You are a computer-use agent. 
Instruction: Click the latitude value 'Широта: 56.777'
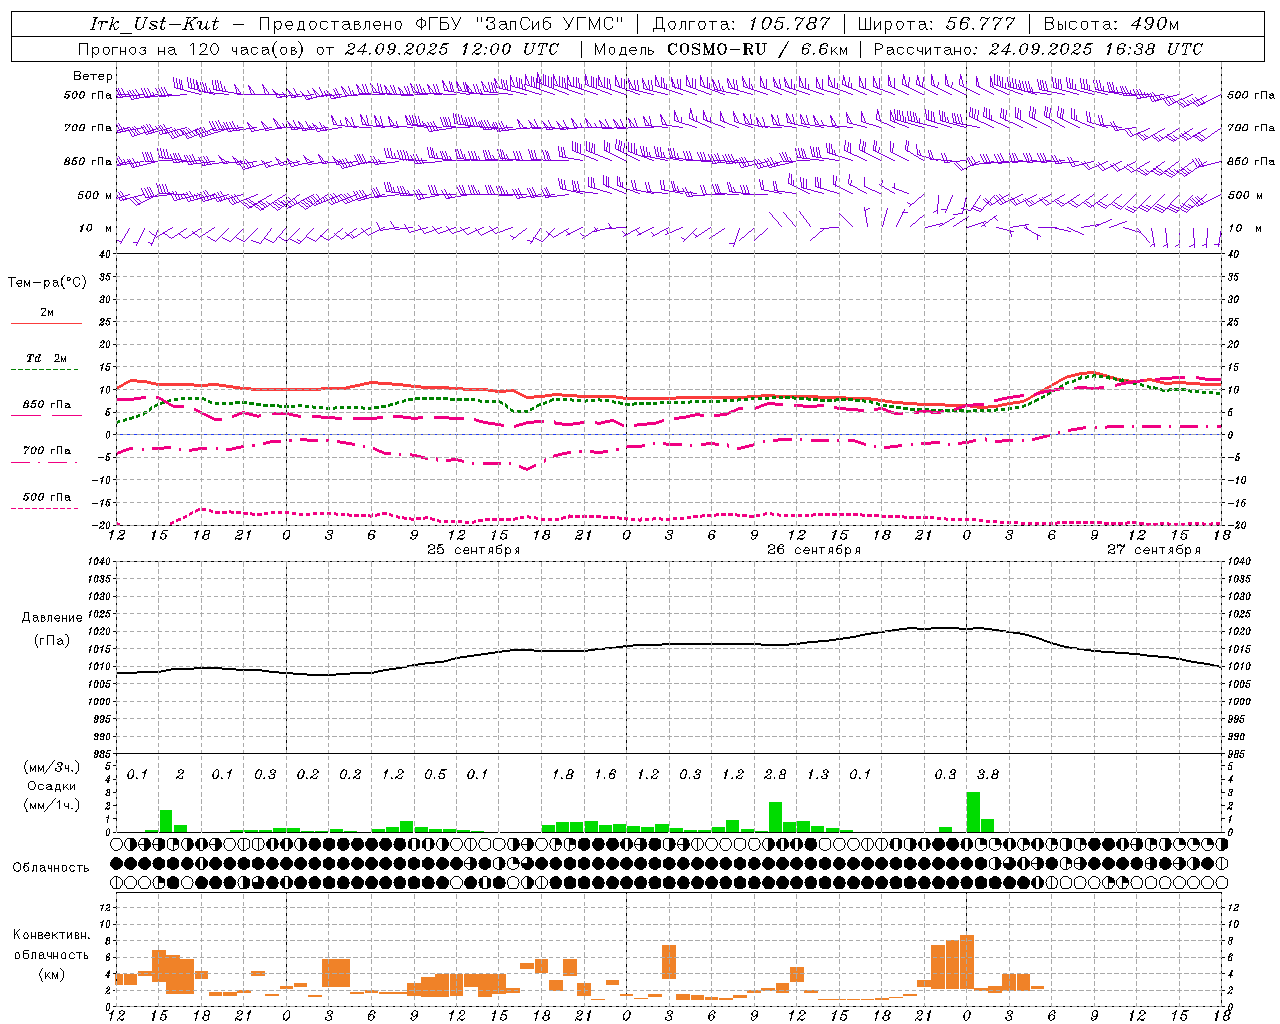click(x=936, y=24)
